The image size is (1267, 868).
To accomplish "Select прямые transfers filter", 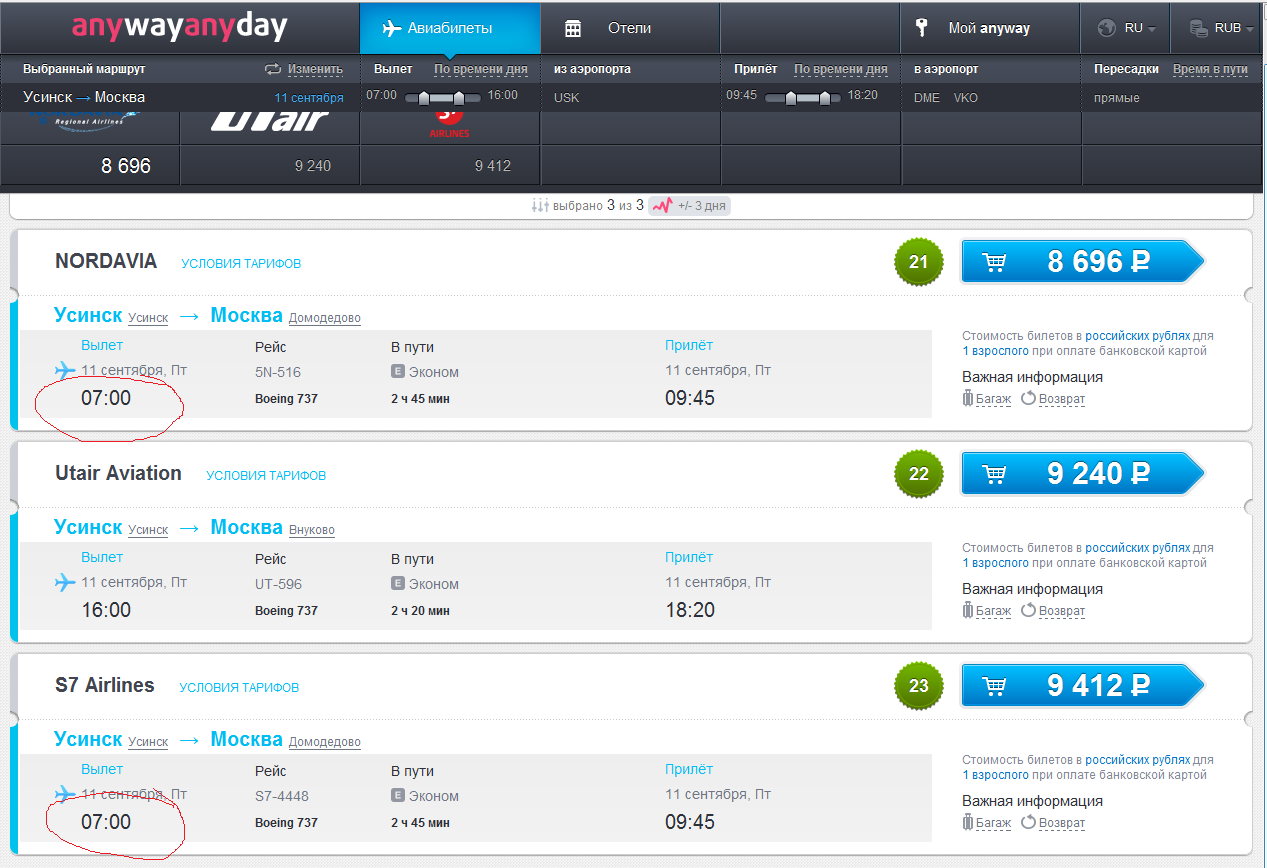I will point(1117,98).
